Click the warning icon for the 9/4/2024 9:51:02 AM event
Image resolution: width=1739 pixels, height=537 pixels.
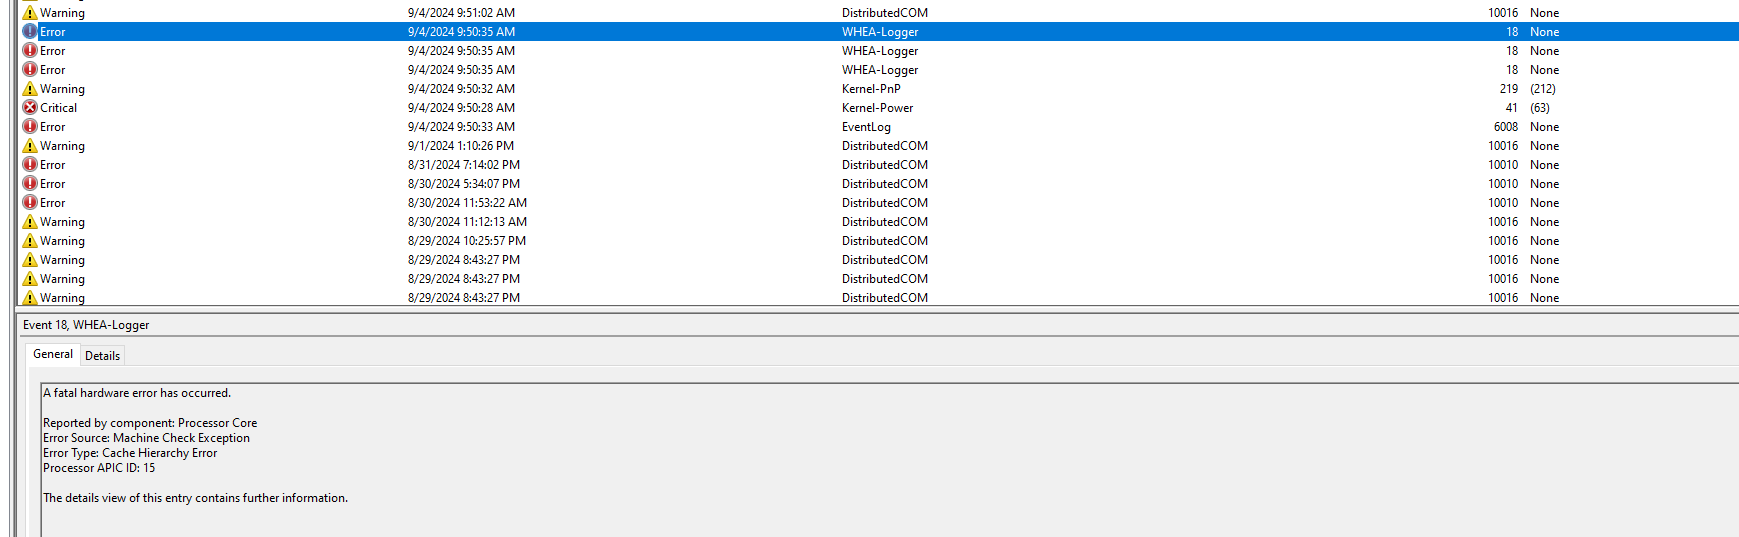coord(30,13)
